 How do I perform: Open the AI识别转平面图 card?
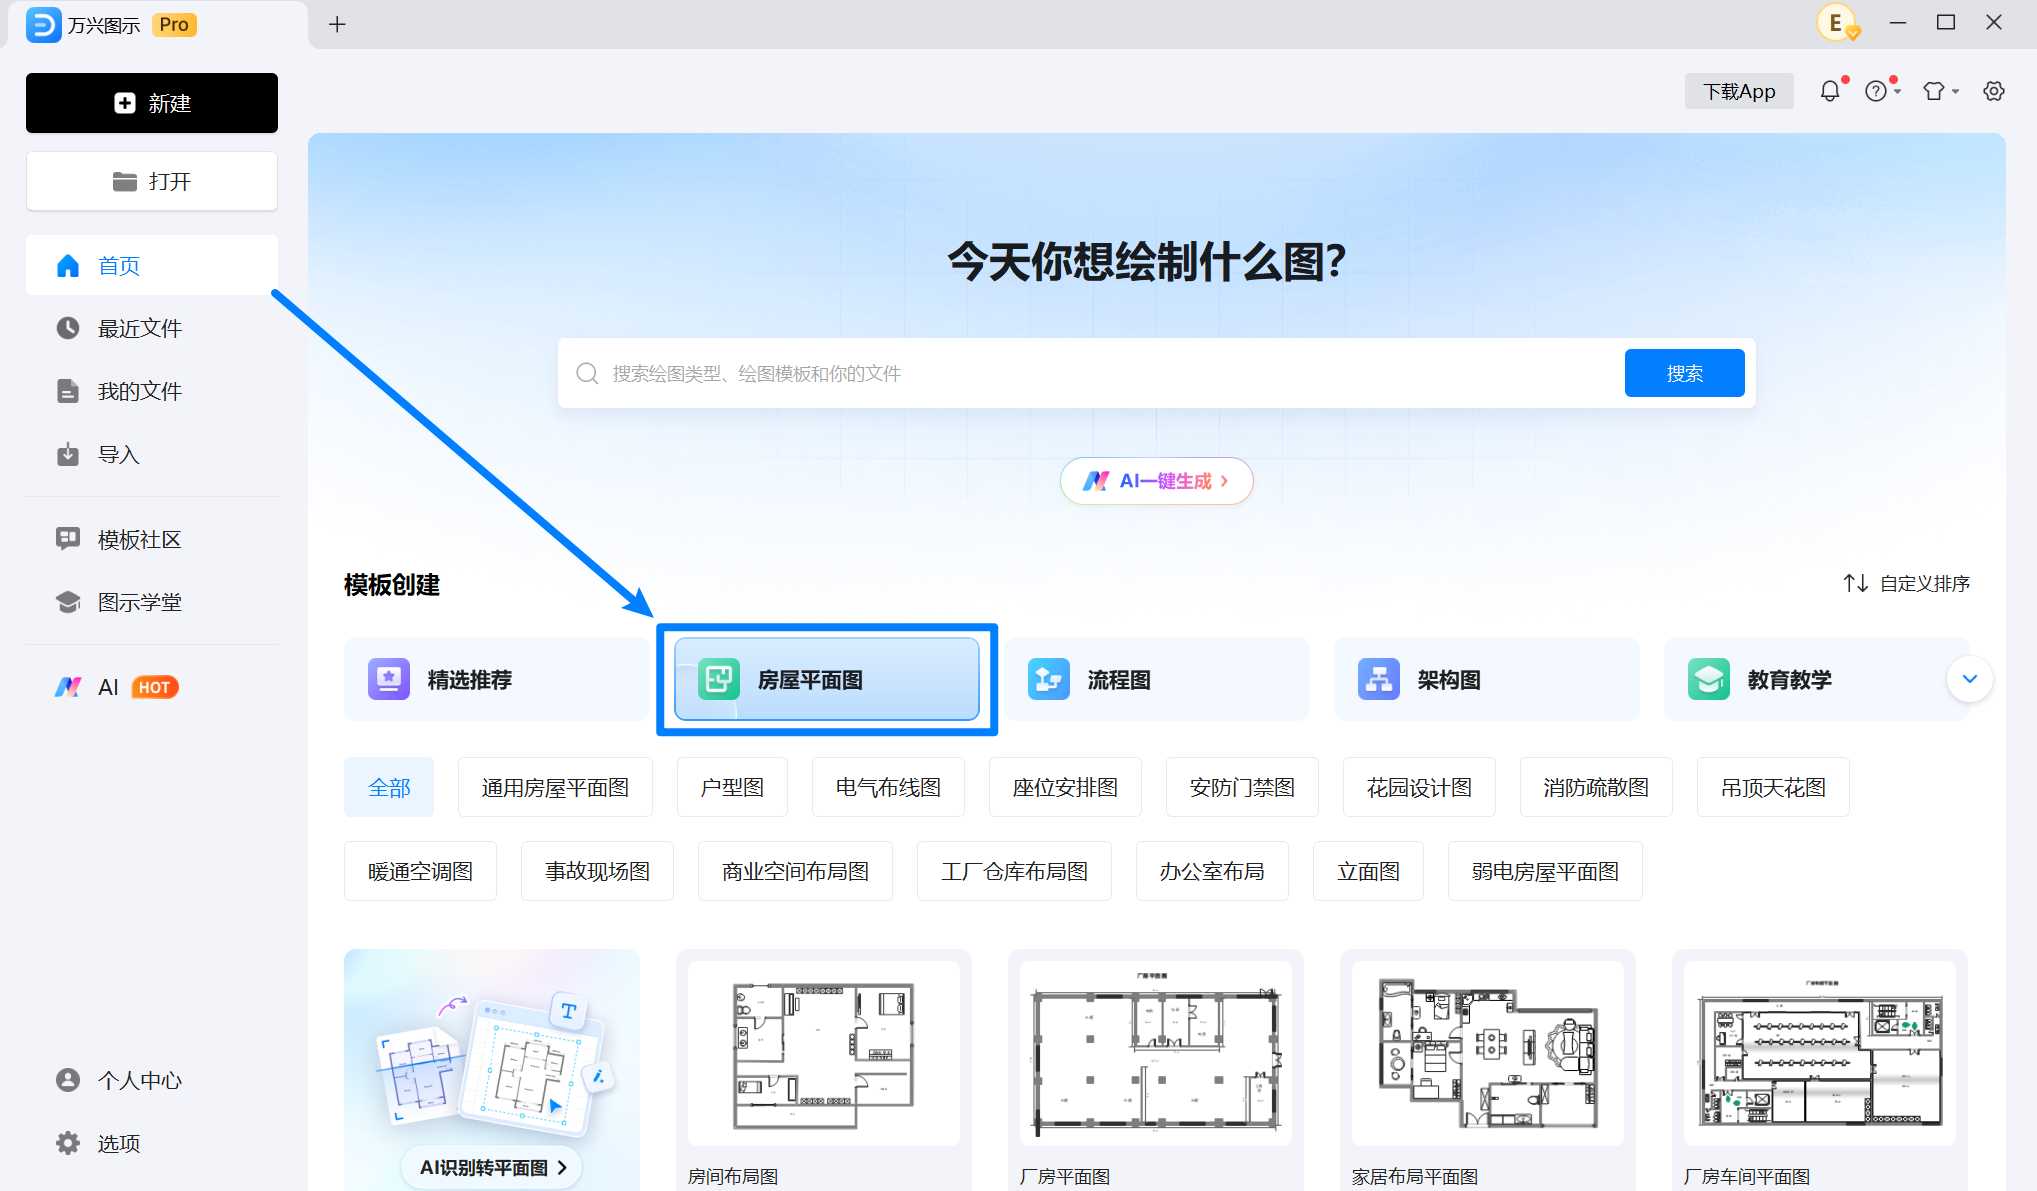[492, 1069]
